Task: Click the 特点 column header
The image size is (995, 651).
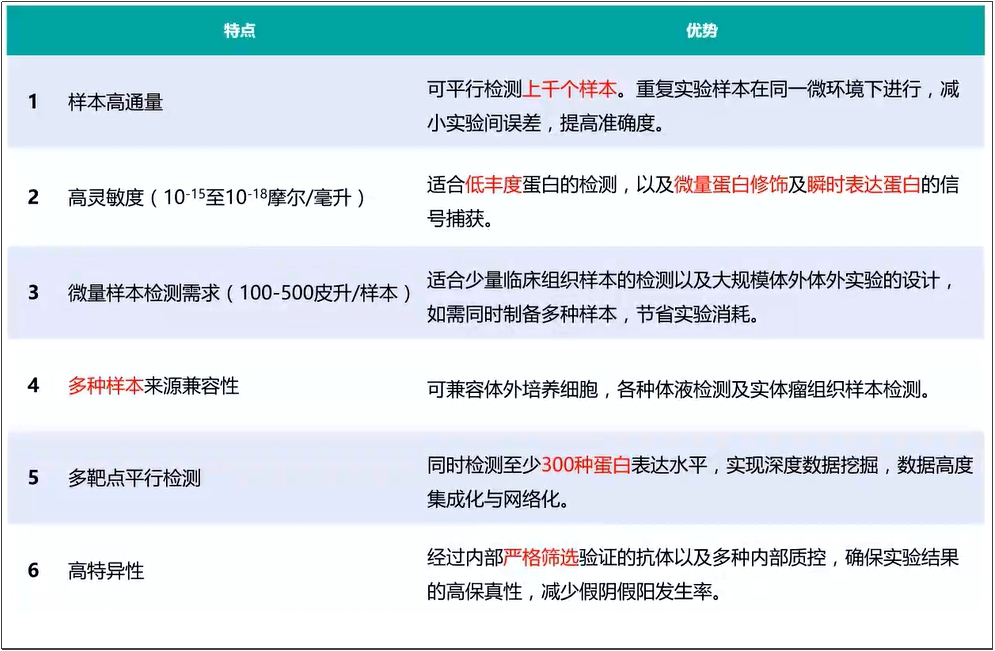Action: [239, 31]
